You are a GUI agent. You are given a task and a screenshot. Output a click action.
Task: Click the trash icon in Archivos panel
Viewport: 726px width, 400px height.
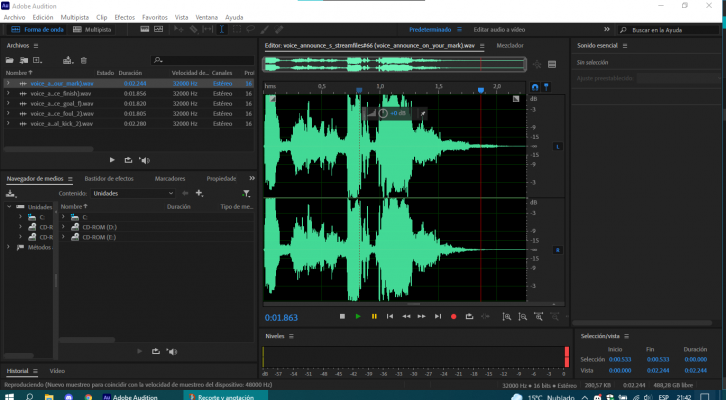tap(83, 60)
